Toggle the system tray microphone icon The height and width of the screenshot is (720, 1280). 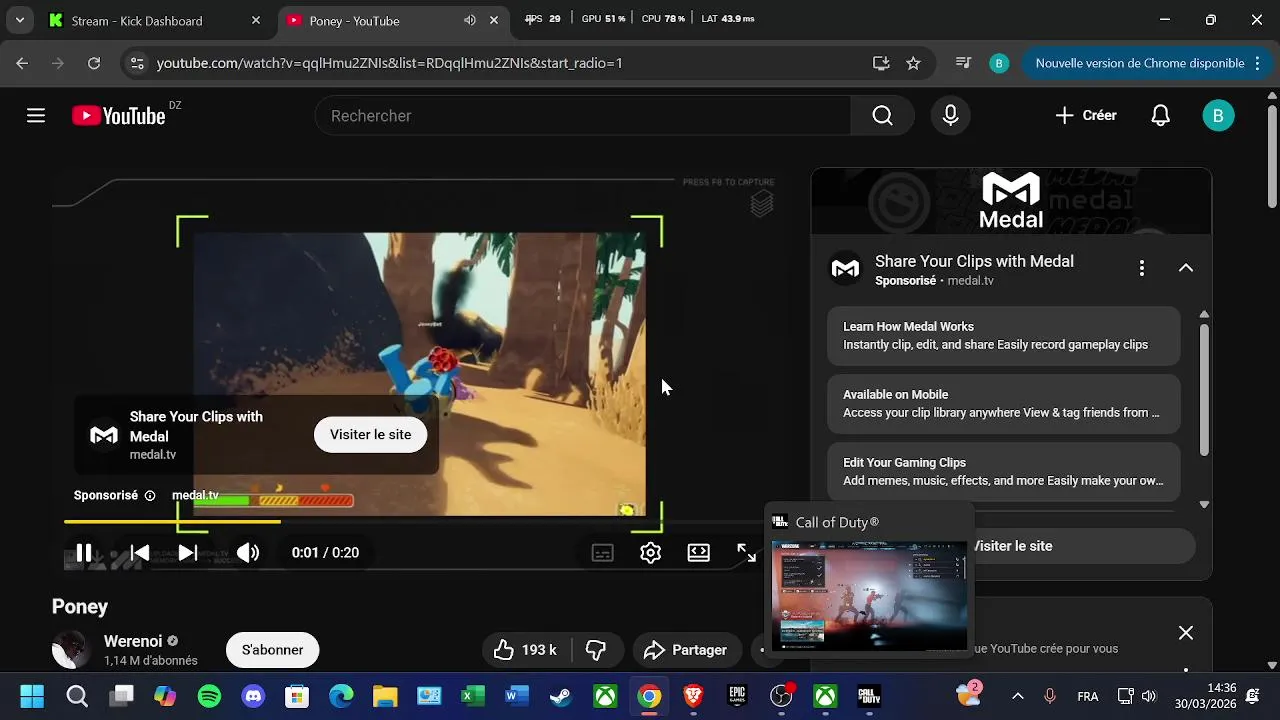tap(1050, 696)
